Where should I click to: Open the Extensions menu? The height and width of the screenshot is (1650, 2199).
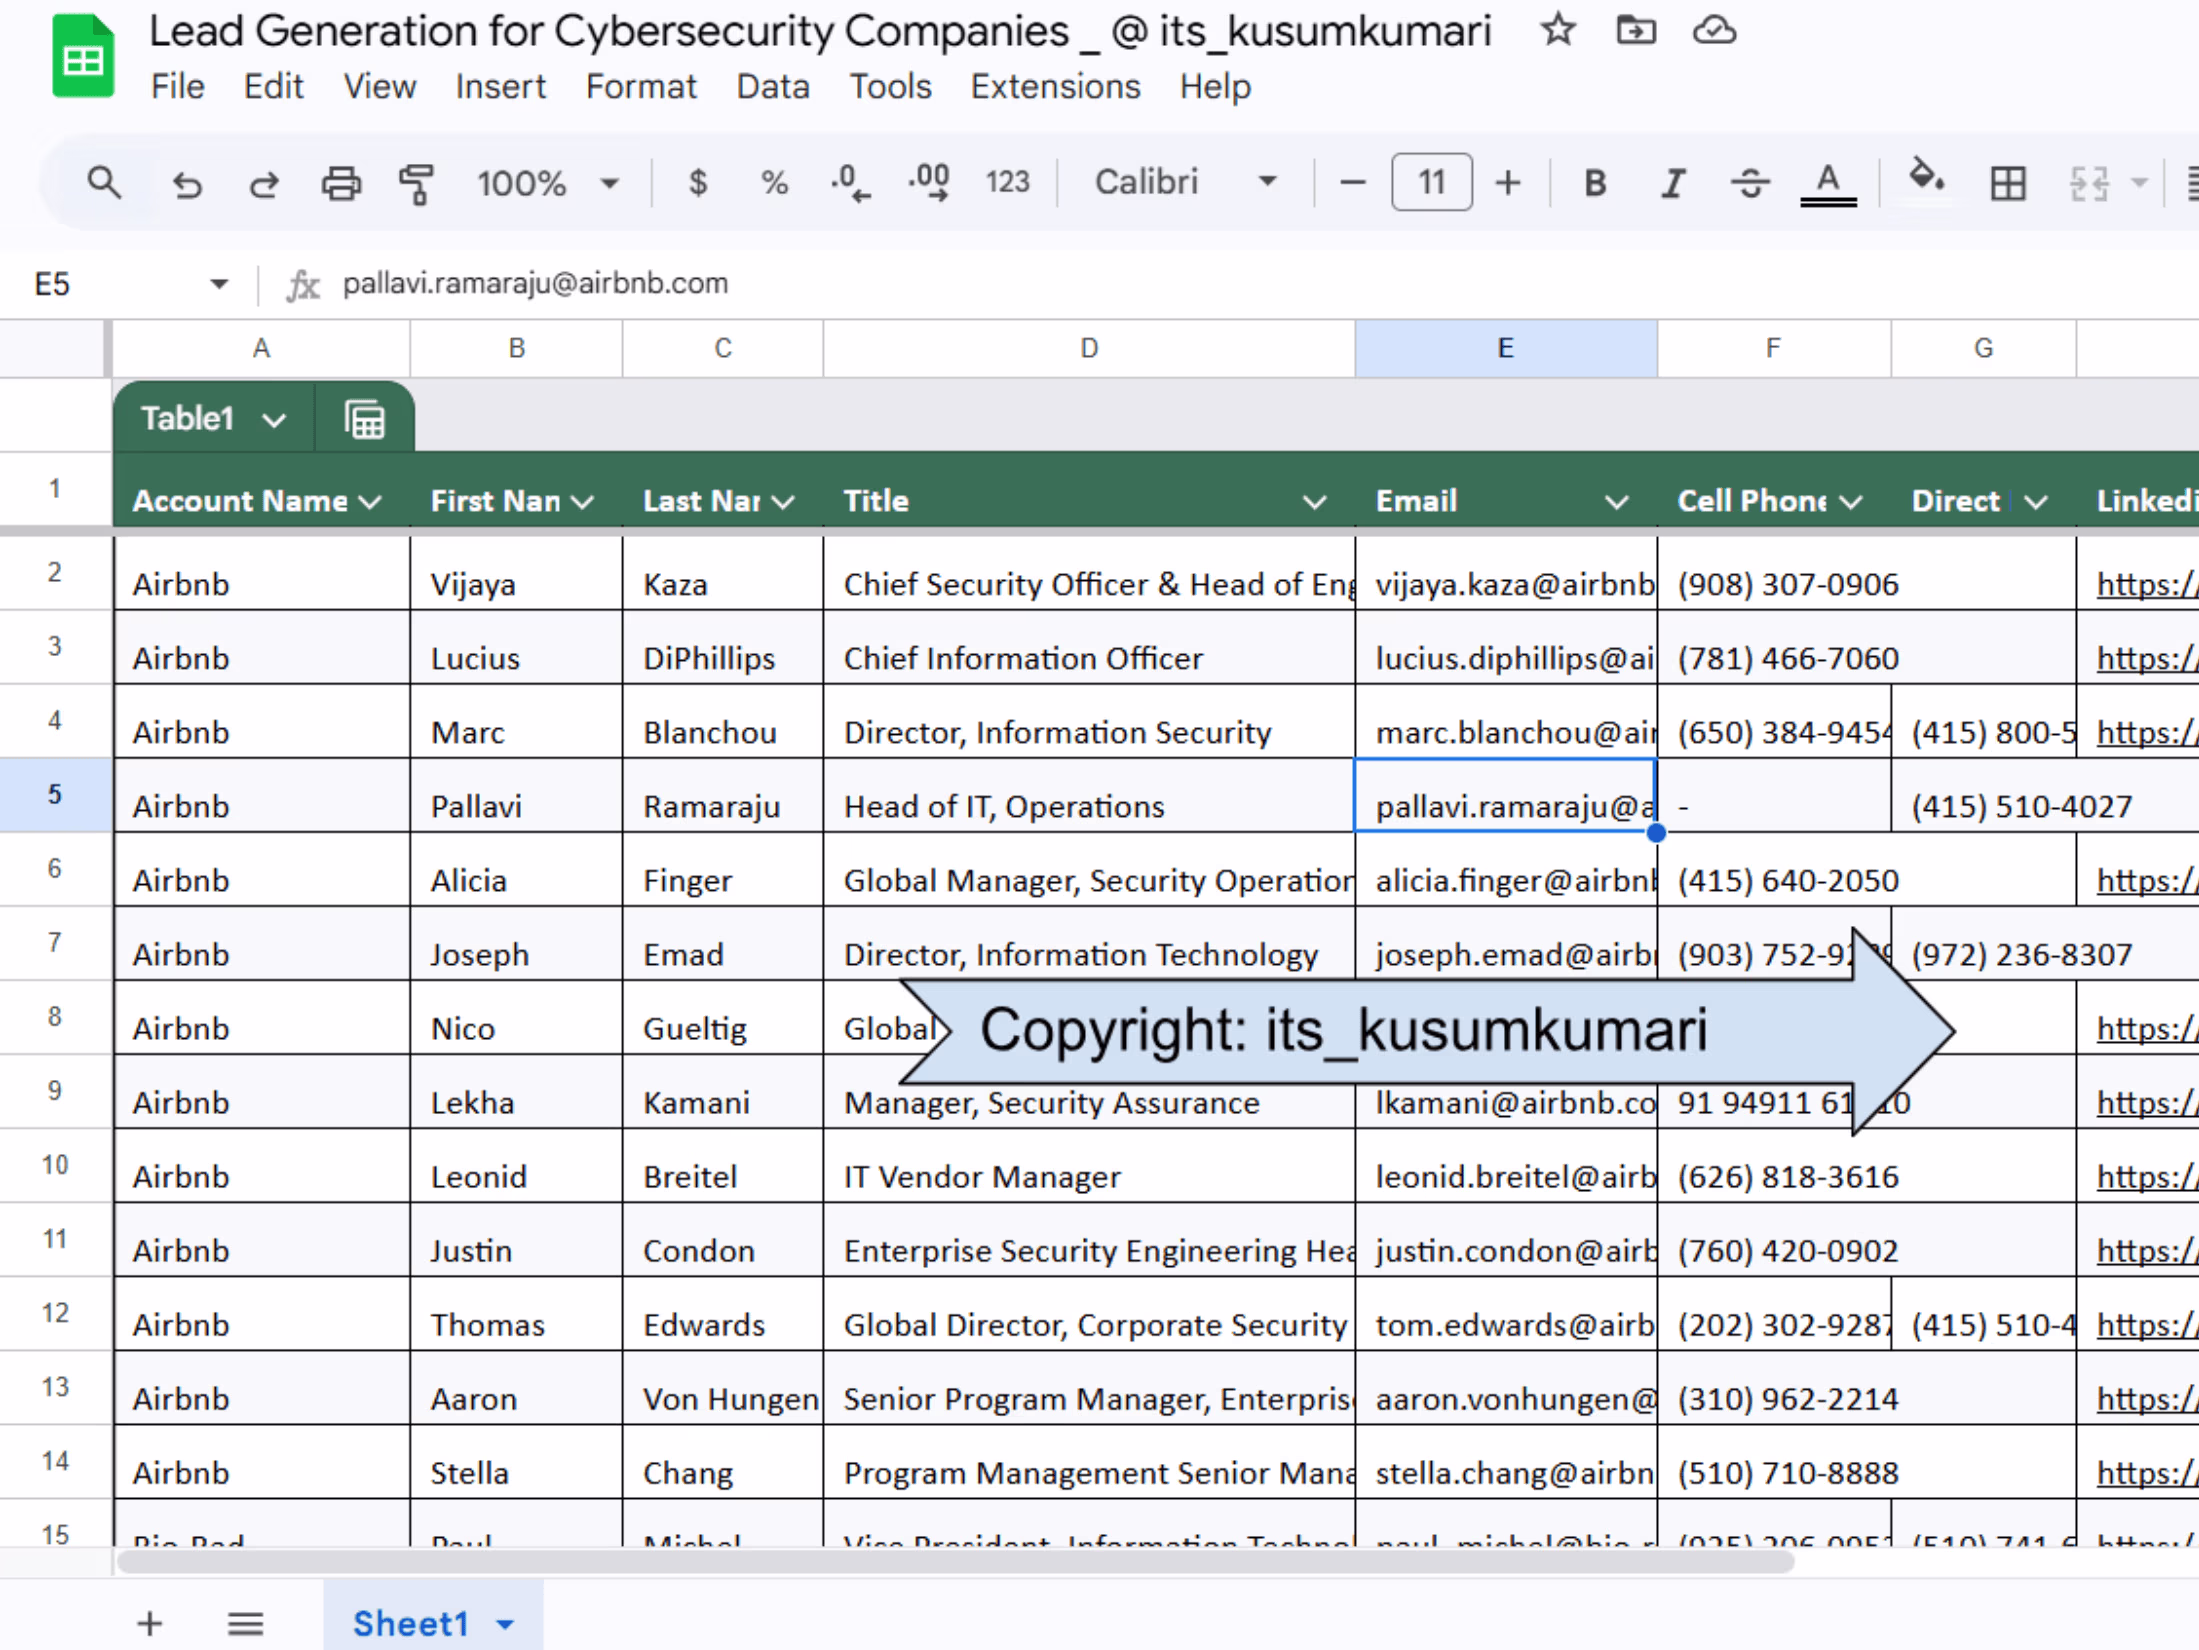[x=1055, y=87]
